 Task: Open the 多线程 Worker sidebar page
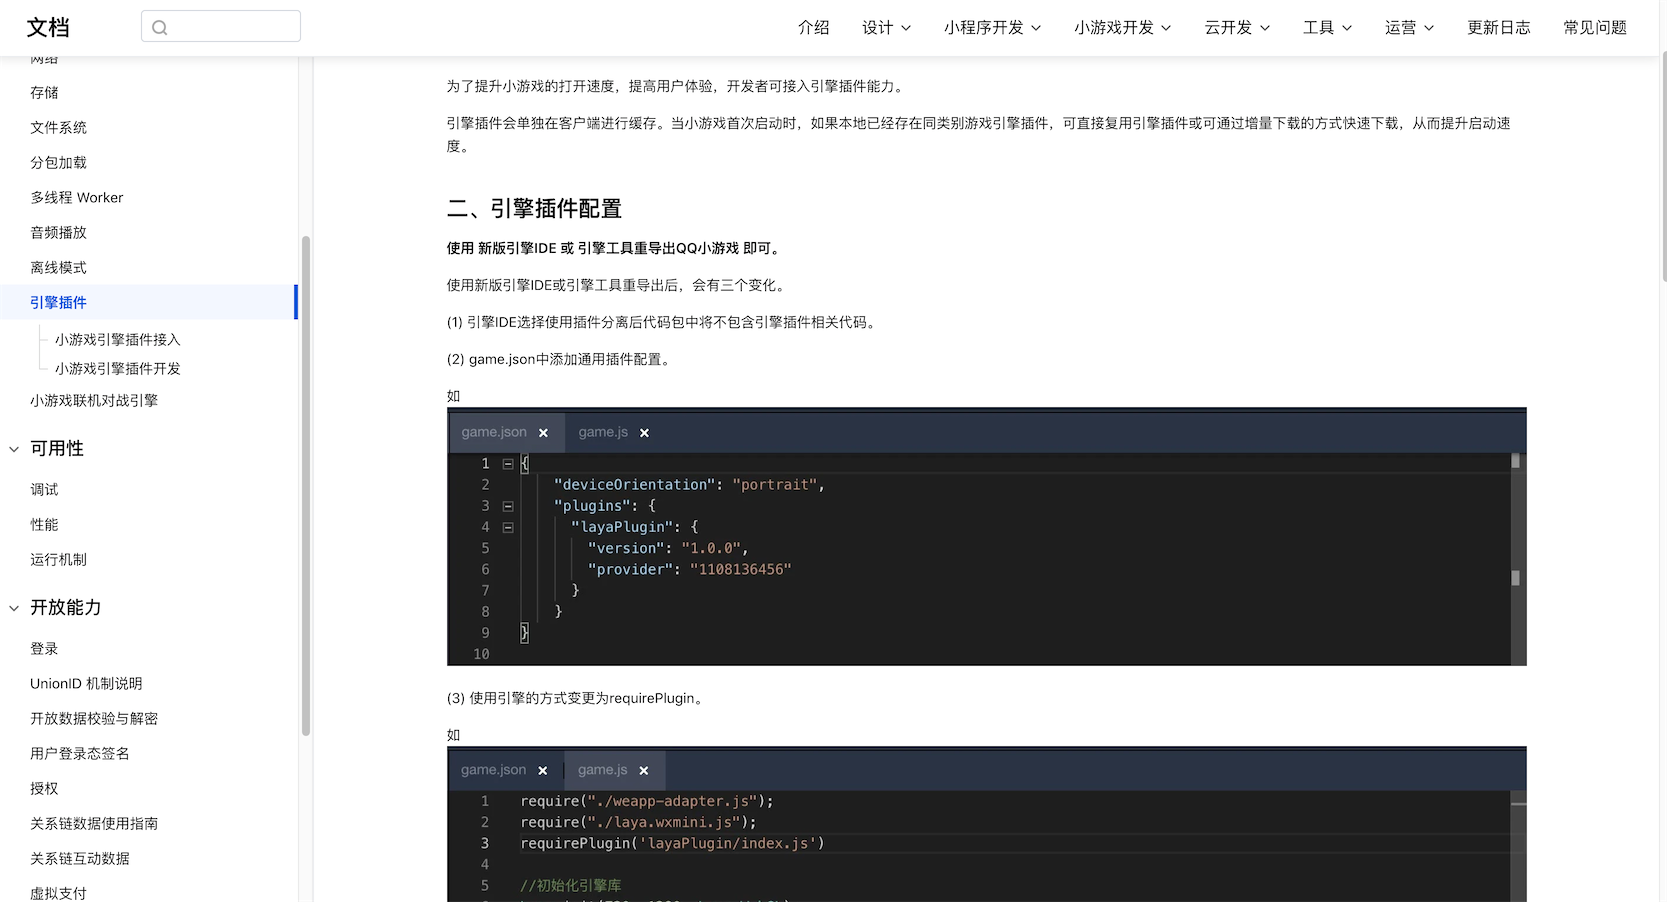(x=77, y=197)
